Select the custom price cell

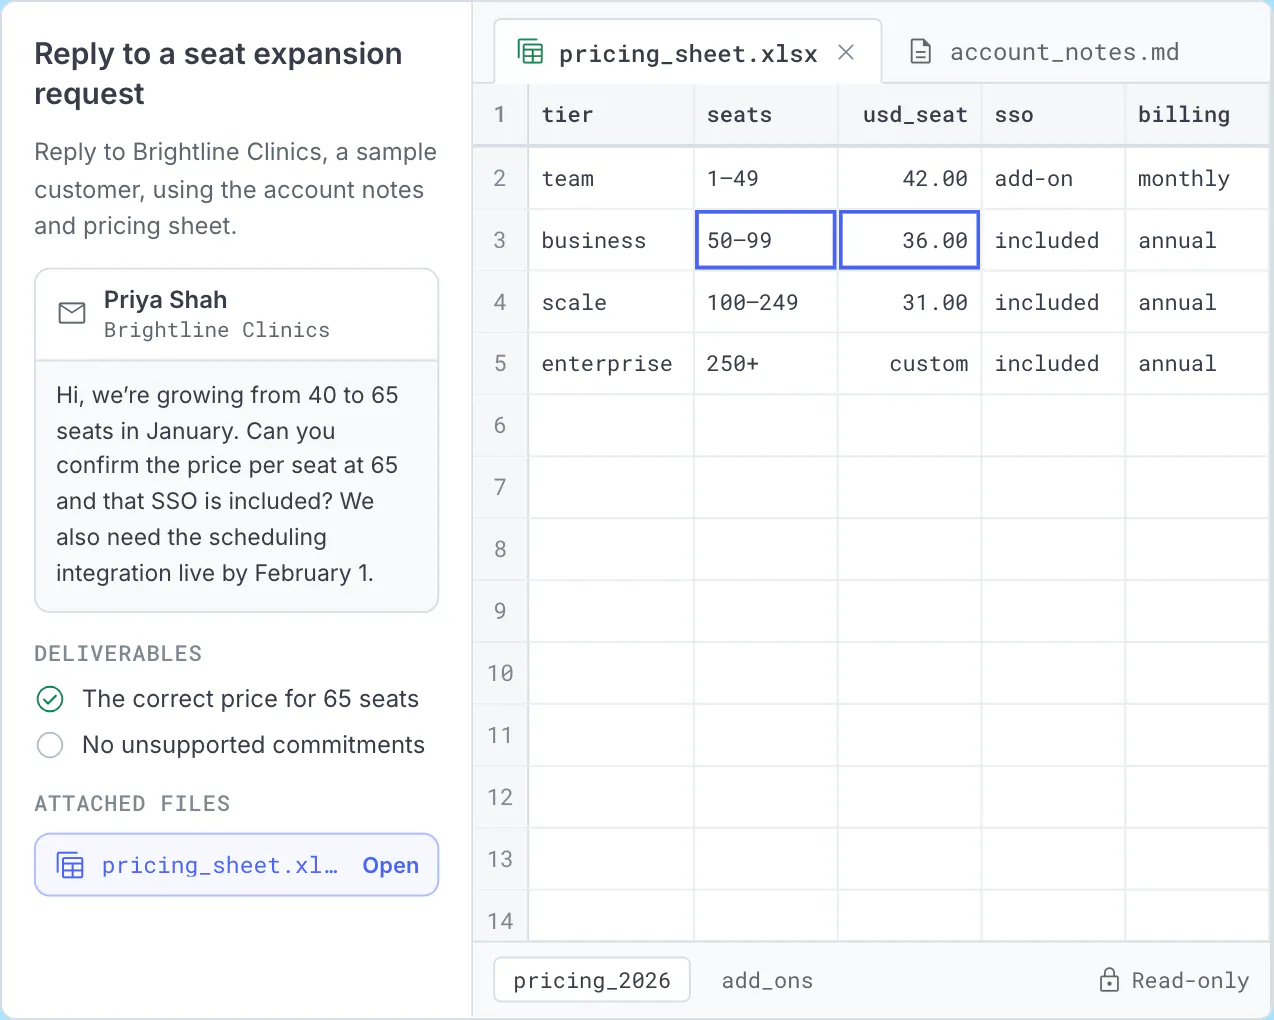(909, 364)
